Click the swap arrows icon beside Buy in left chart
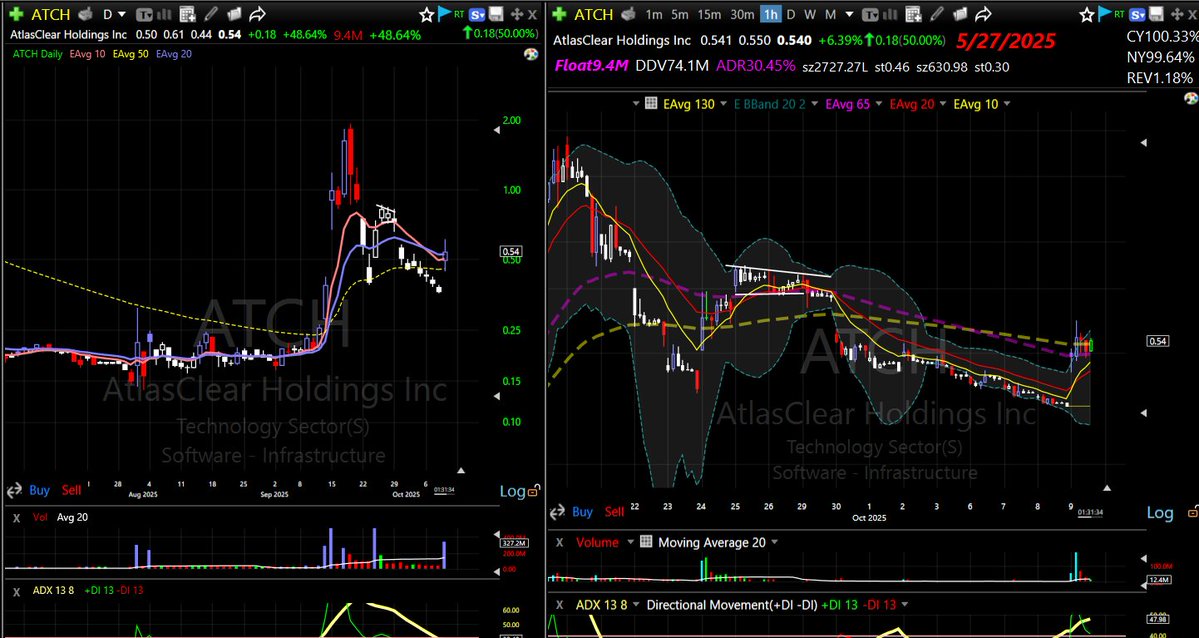 [x=14, y=490]
